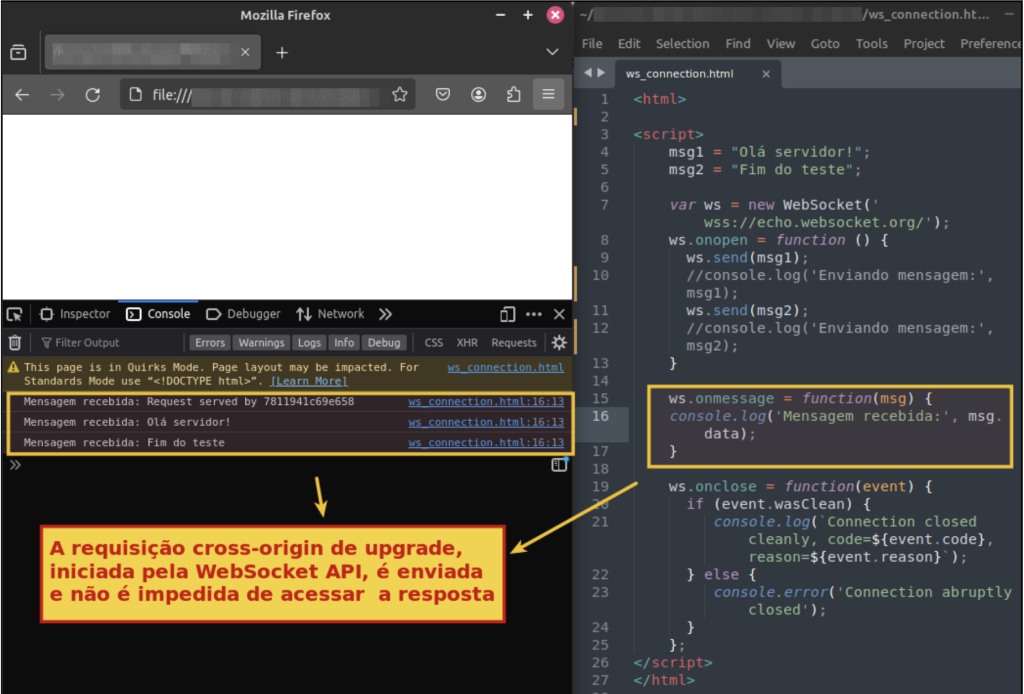Viewport: 1024px width, 694px height.
Task: Open the Firefox hamburger application menu
Action: tap(548, 95)
